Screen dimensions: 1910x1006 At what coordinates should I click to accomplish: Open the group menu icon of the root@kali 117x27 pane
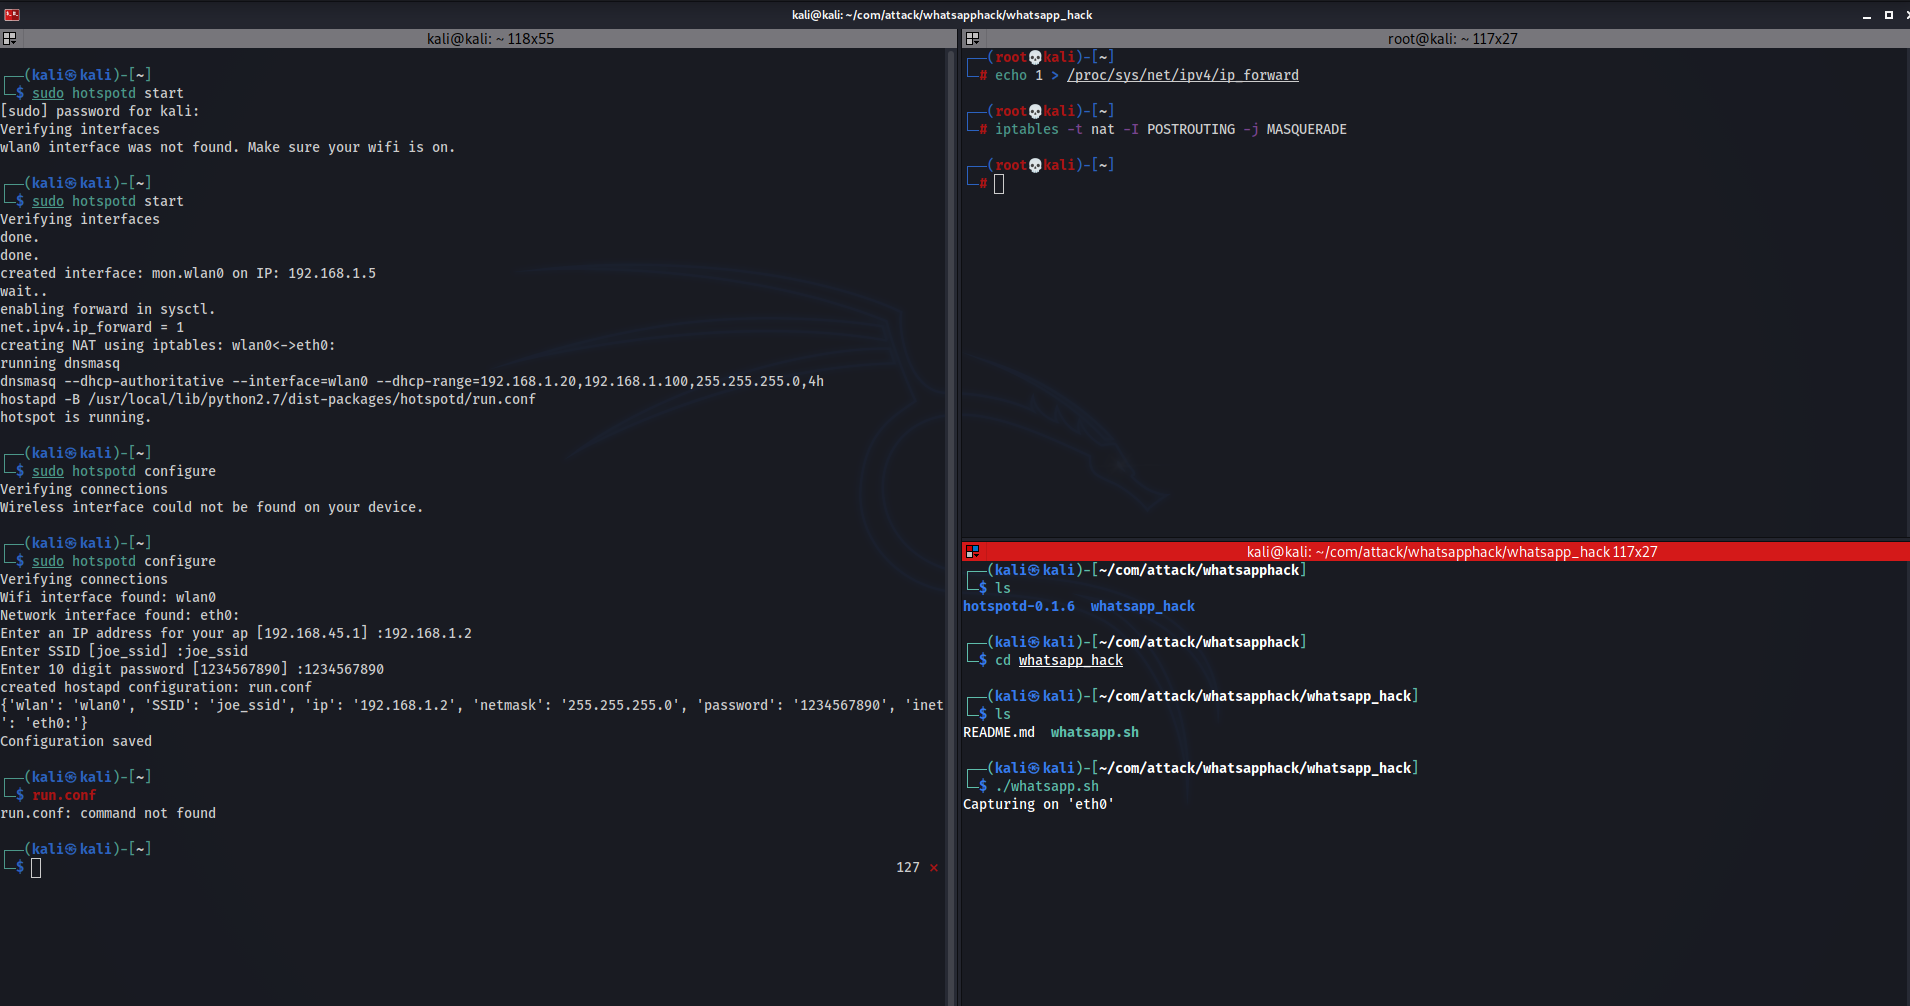point(972,38)
